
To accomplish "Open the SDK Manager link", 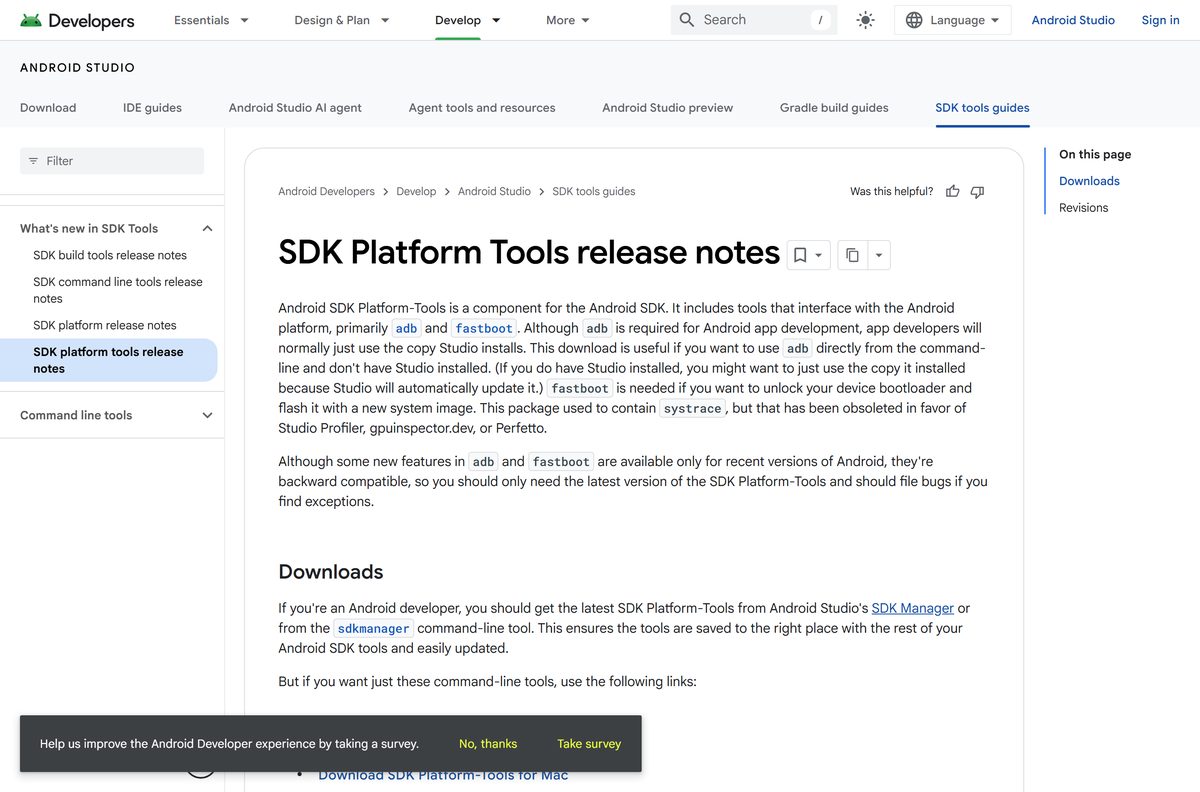I will pyautogui.click(x=913, y=608).
